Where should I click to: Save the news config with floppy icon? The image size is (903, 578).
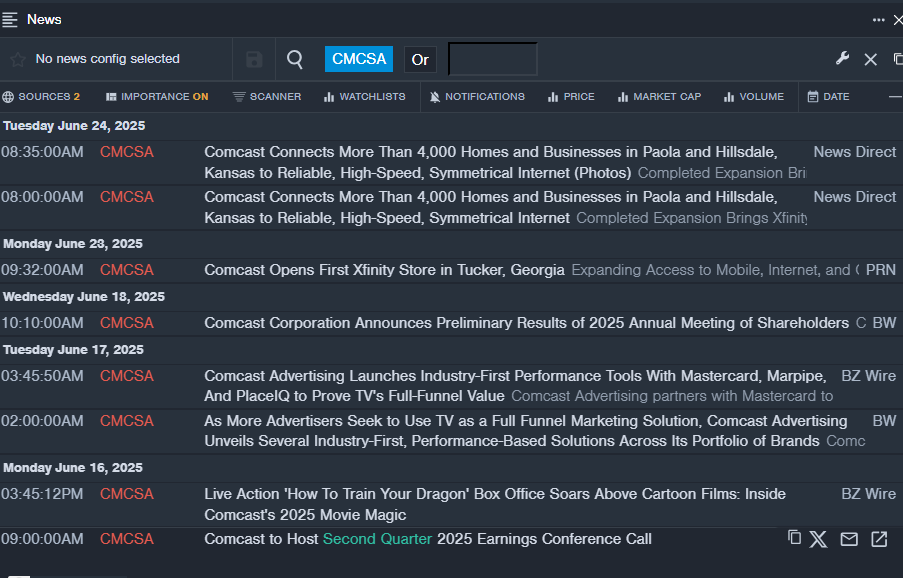pyautogui.click(x=254, y=59)
